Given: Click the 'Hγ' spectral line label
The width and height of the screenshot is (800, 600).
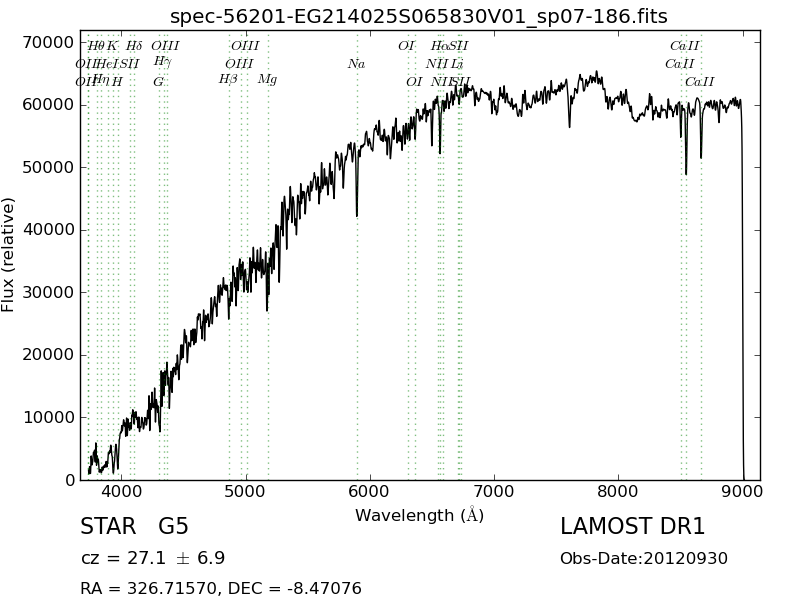Looking at the screenshot, I should [162, 62].
